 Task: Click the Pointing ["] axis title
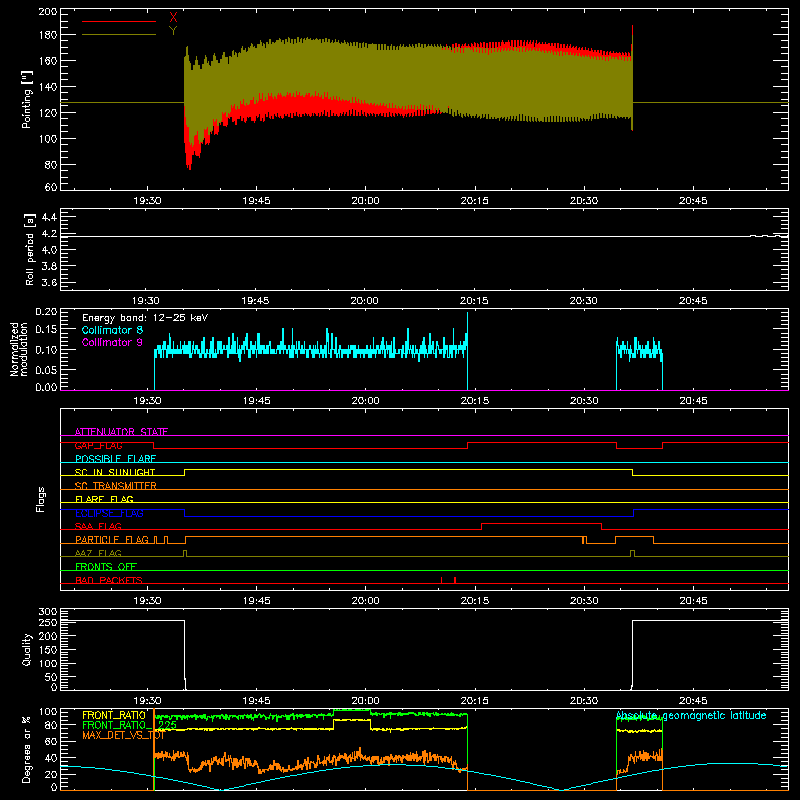(x=27, y=99)
